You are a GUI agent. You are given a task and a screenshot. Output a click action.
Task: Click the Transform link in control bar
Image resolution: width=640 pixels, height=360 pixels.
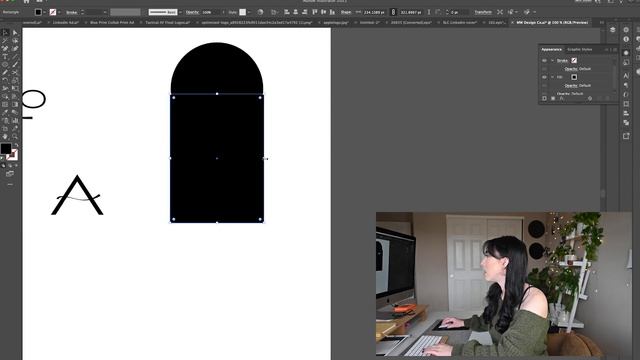483,12
